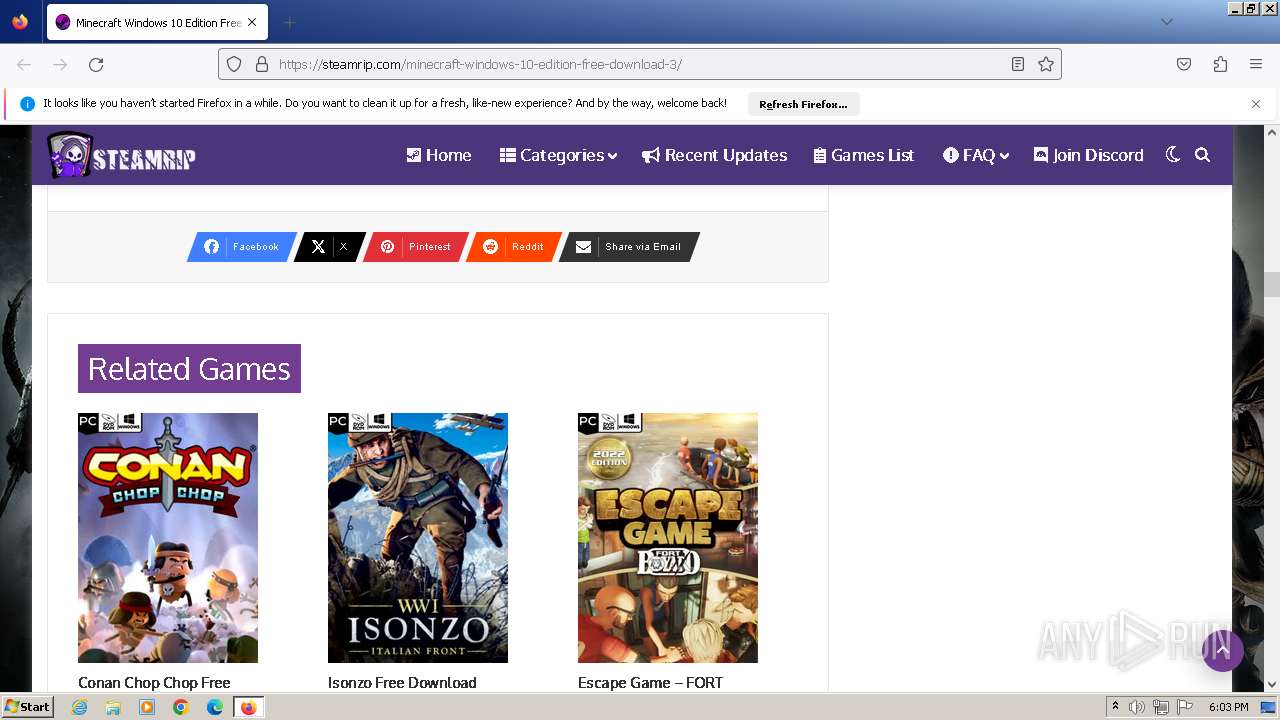Click the browser Forward arrow
This screenshot has width=1280, height=720.
point(60,64)
